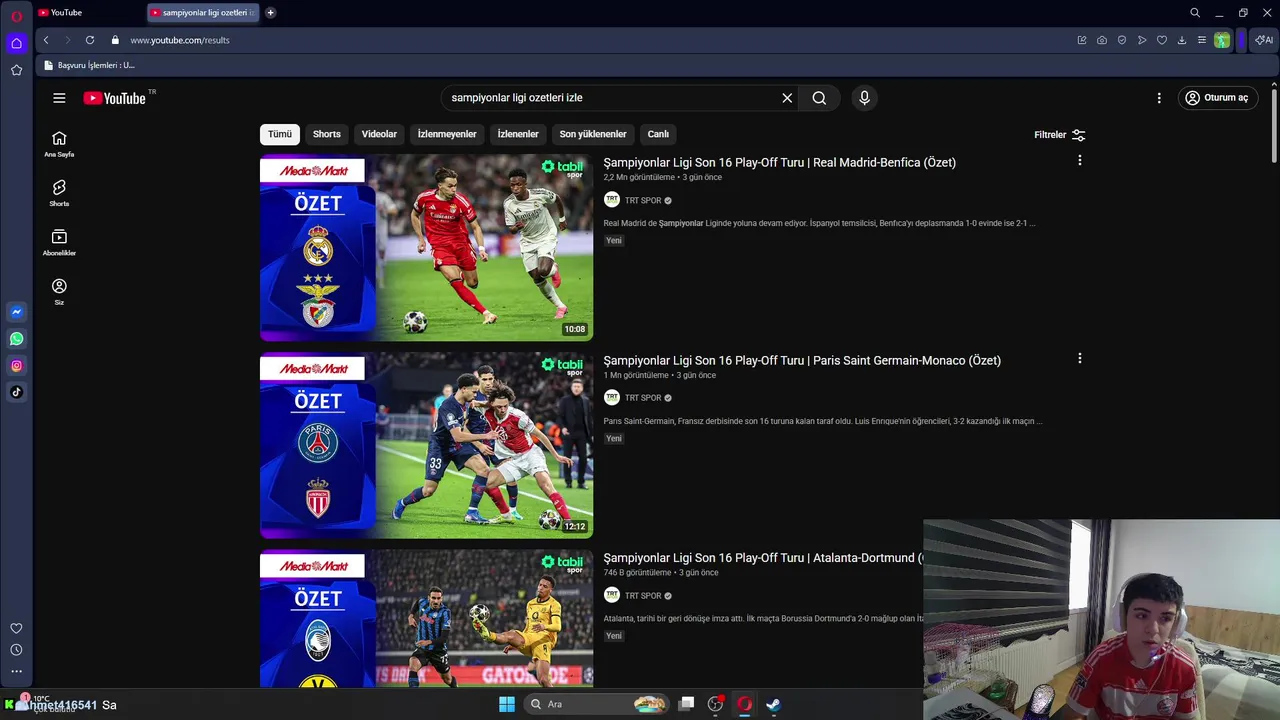Select the Canlı filter chip
Screen dimensions: 1280x720
point(658,134)
